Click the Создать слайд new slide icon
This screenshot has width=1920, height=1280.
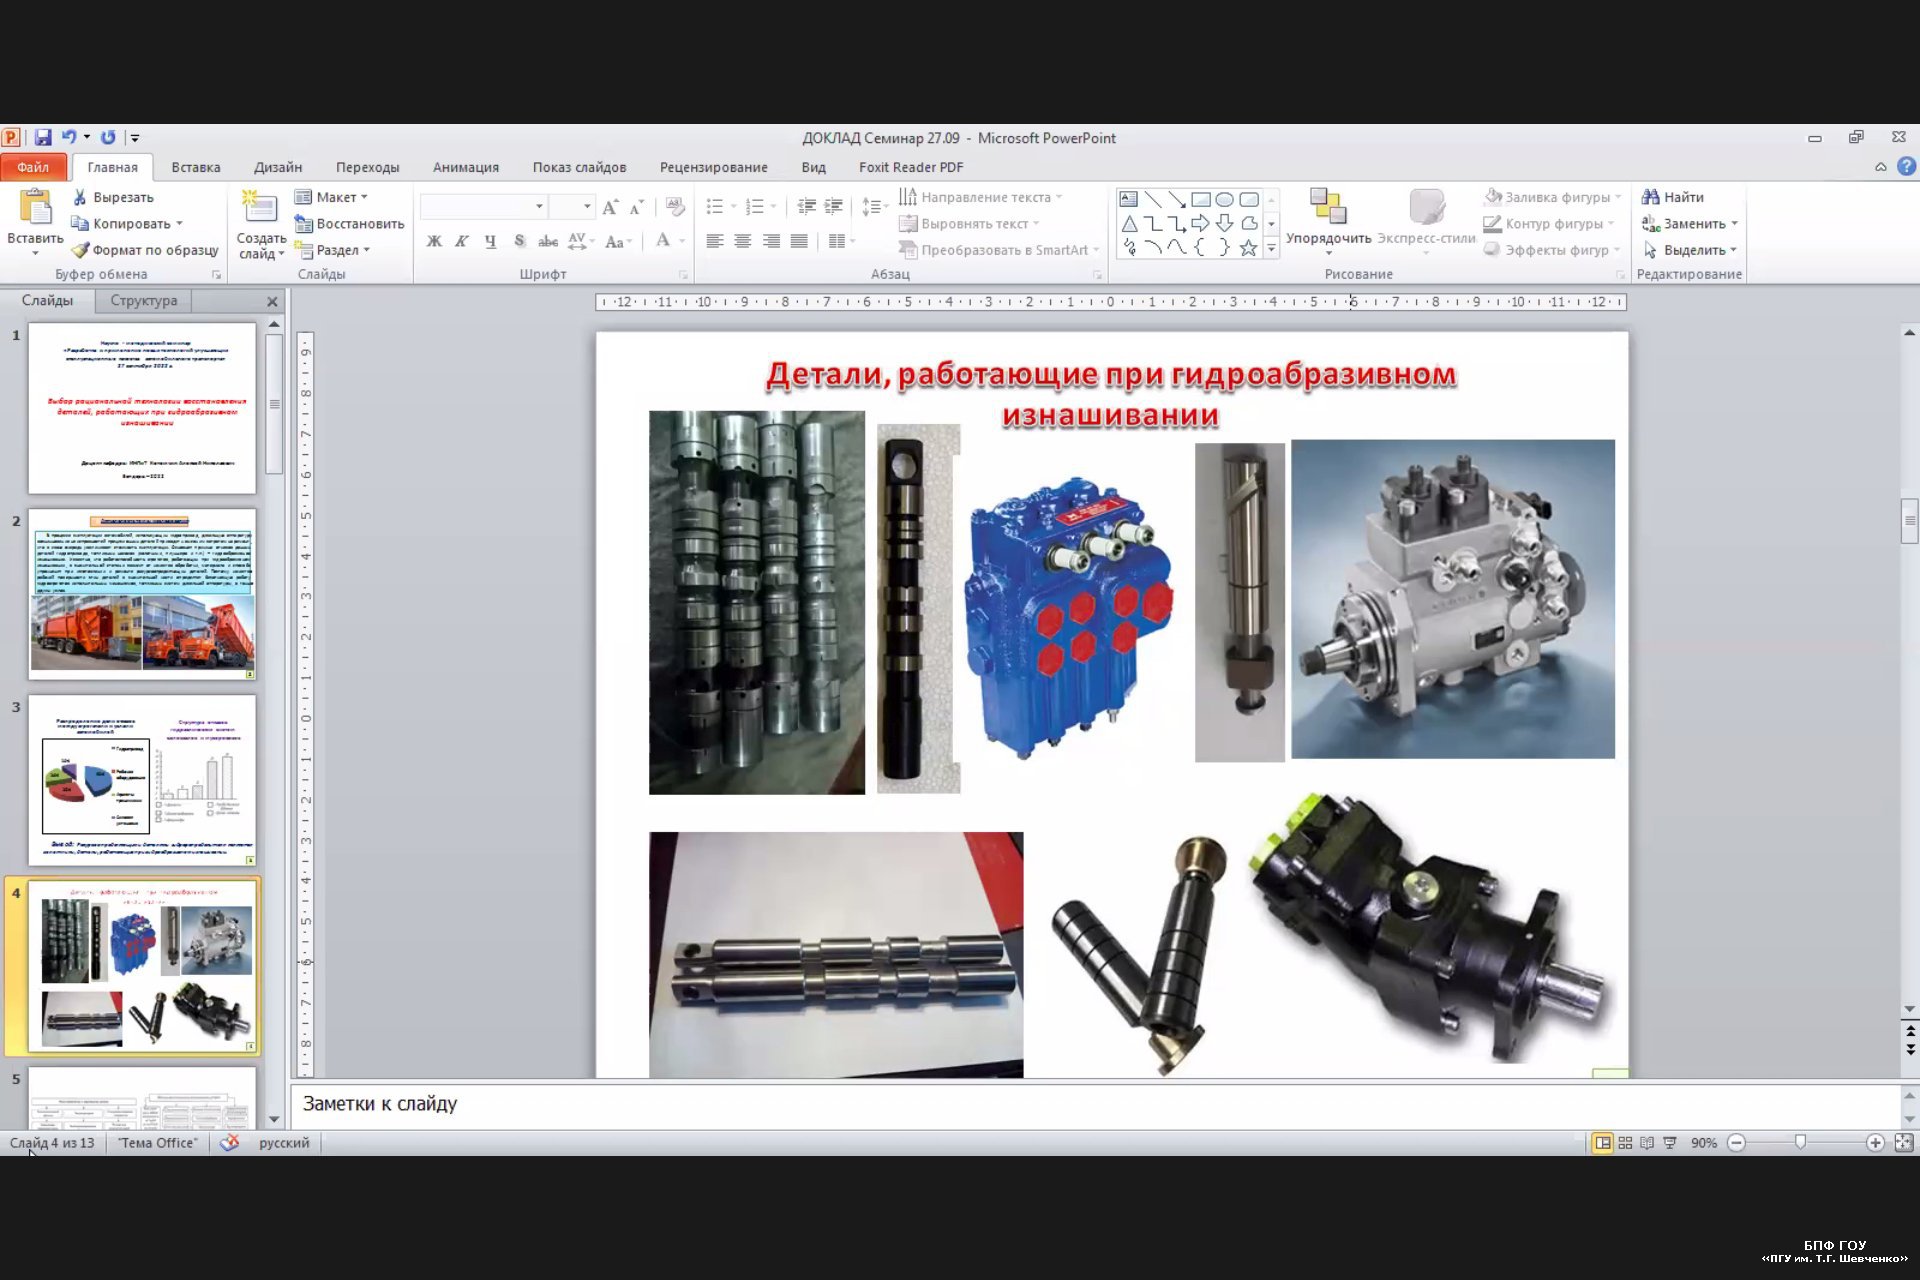pos(260,208)
